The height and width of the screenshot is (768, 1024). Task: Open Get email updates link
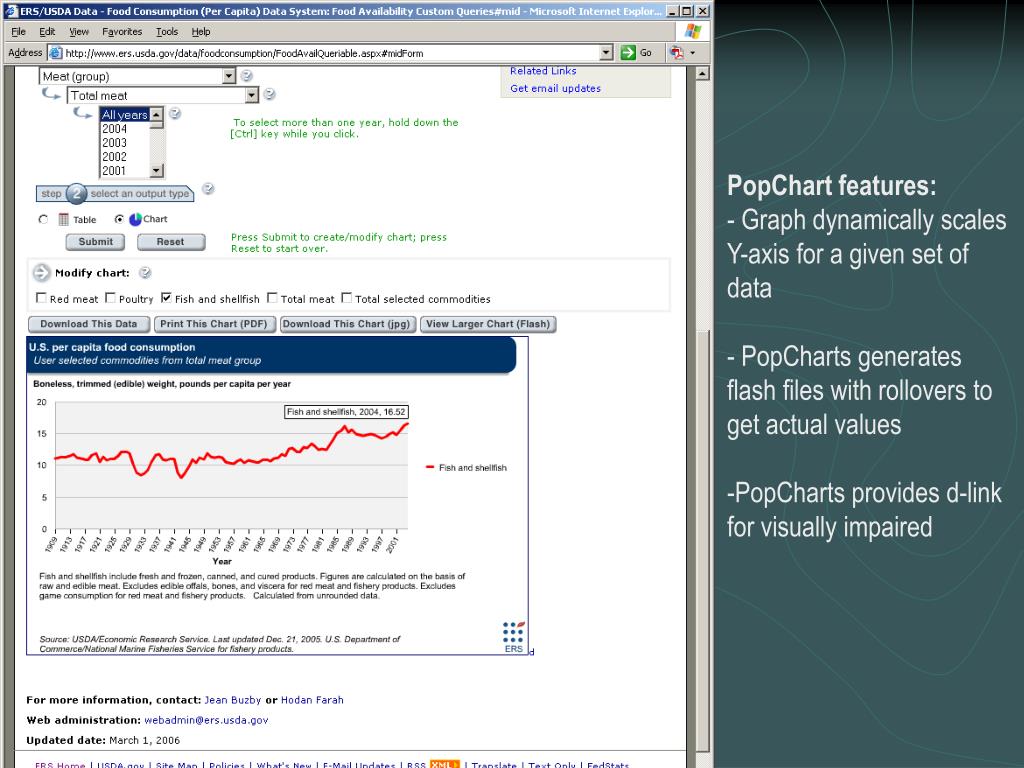(556, 88)
